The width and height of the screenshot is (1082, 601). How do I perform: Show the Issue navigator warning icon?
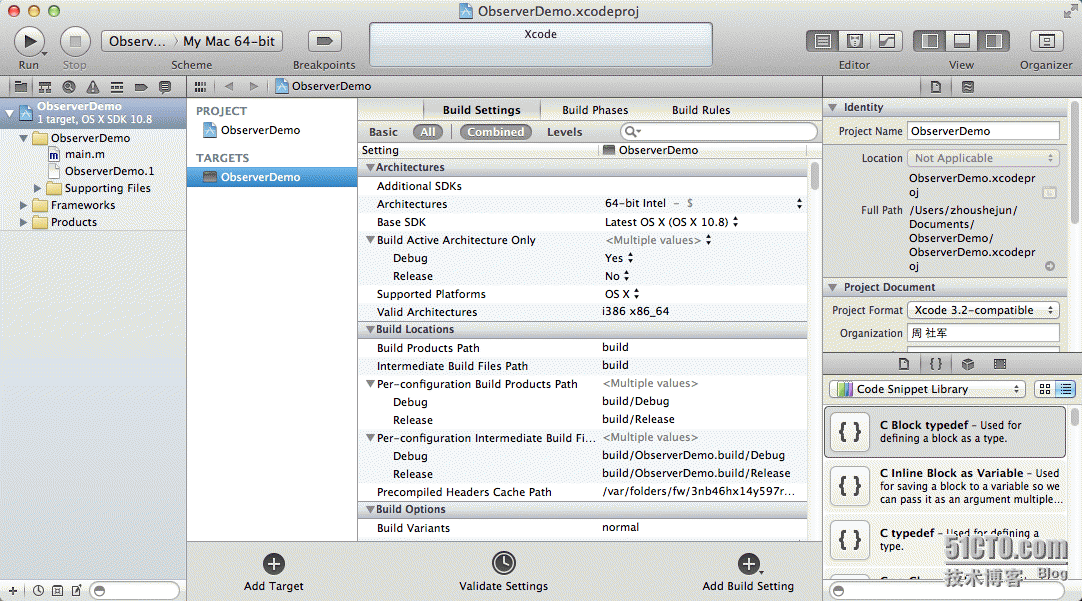(92, 87)
